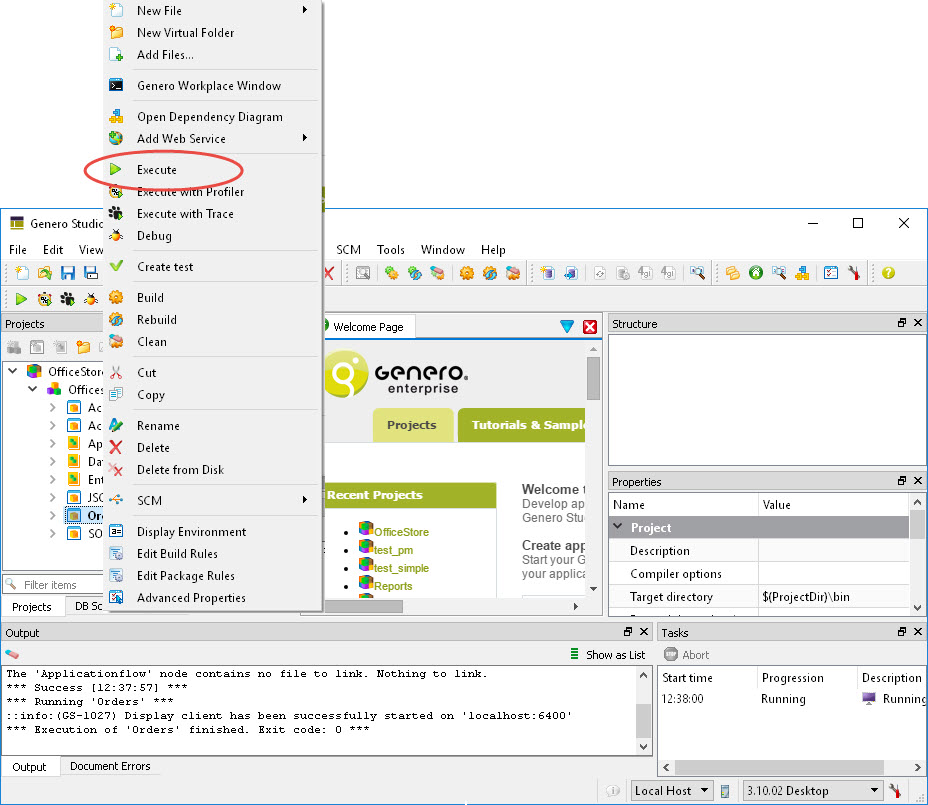
Task: Expand the Orders tree item
Action: (52, 515)
